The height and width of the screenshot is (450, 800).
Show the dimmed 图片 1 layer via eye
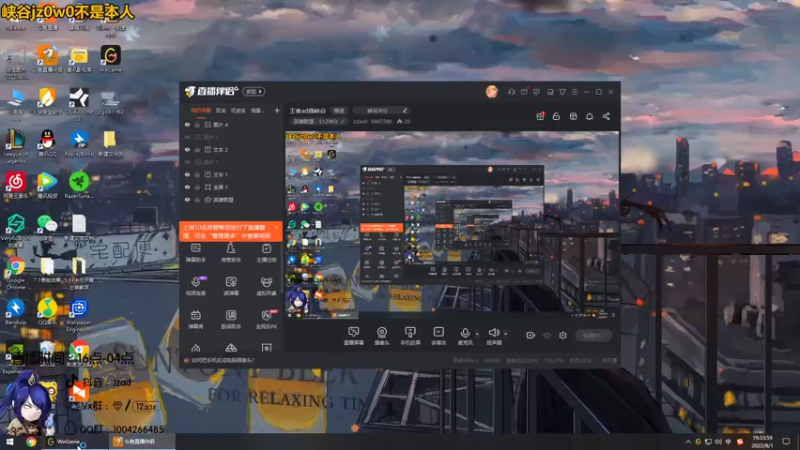pos(187,162)
